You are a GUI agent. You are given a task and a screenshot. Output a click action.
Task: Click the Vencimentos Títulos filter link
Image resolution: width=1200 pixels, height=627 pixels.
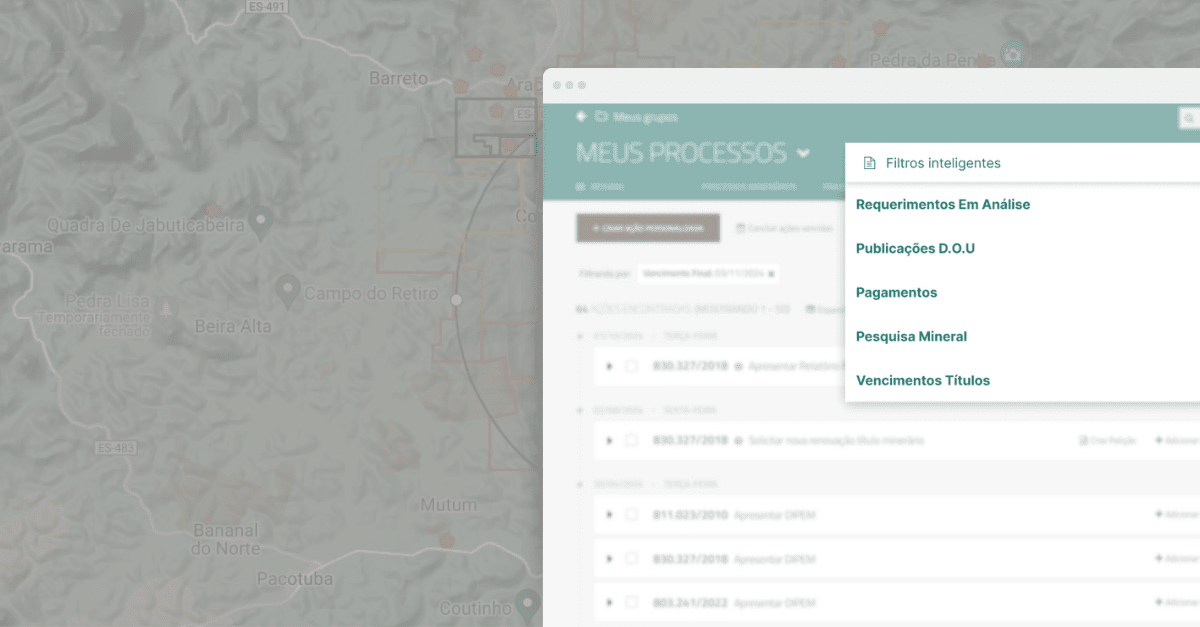point(923,380)
